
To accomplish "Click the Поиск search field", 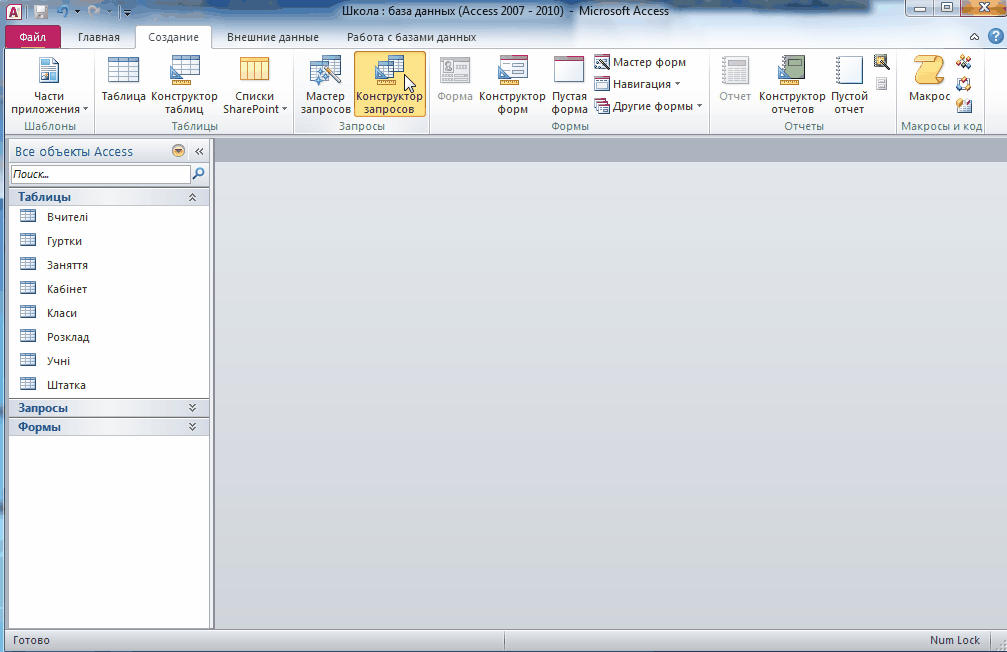I will [100, 174].
